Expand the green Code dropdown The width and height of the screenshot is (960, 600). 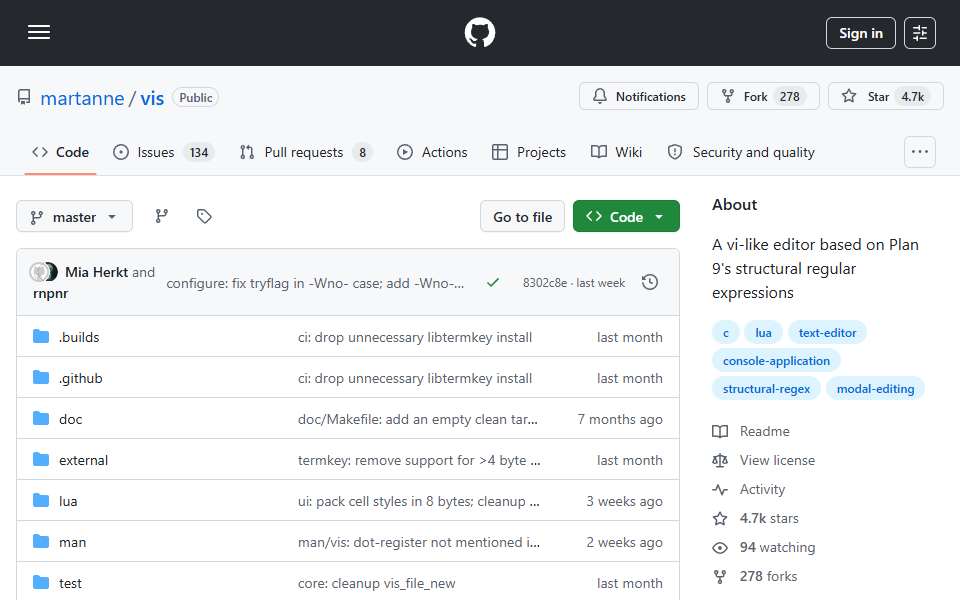tap(626, 217)
